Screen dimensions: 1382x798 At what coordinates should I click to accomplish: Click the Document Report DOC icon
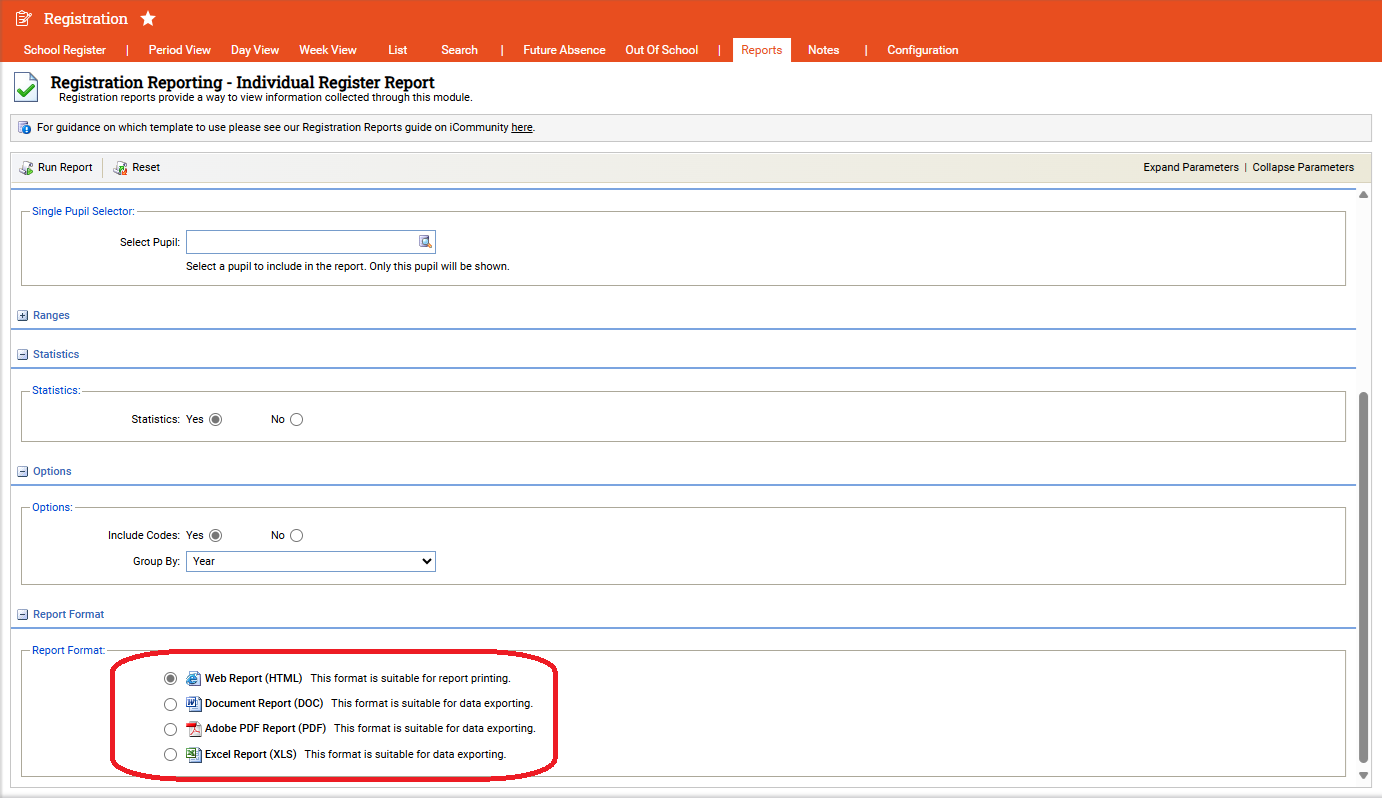[x=194, y=704]
